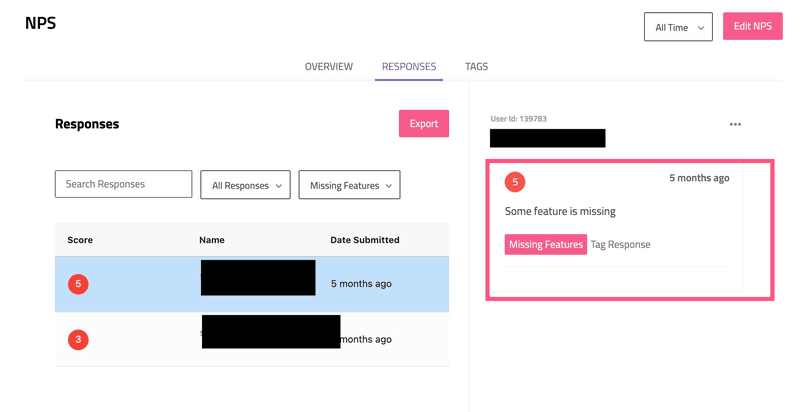Click the score 5 badge in the table
Image resolution: width=800 pixels, height=412 pixels.
(78, 284)
